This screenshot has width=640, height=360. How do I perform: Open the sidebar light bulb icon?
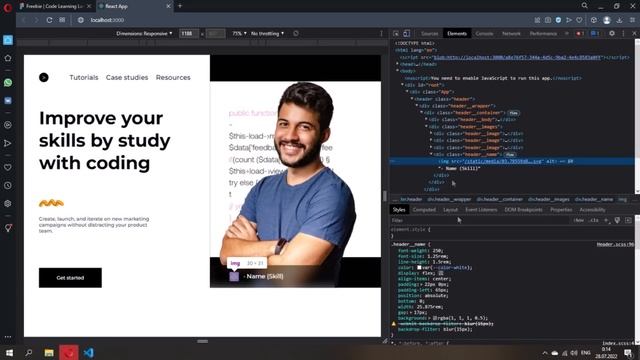point(8,228)
